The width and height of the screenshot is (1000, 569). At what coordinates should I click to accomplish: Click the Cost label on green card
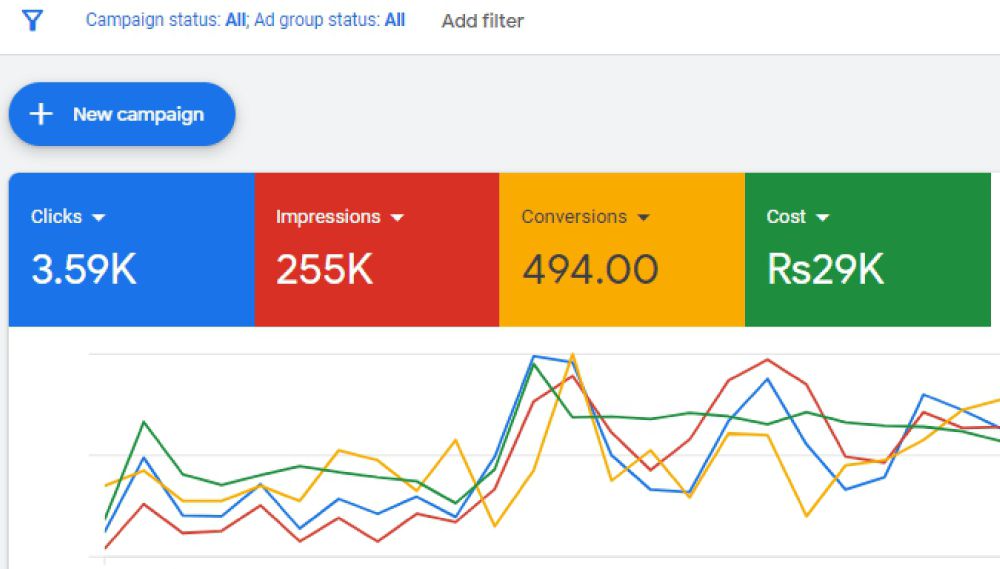pos(786,217)
